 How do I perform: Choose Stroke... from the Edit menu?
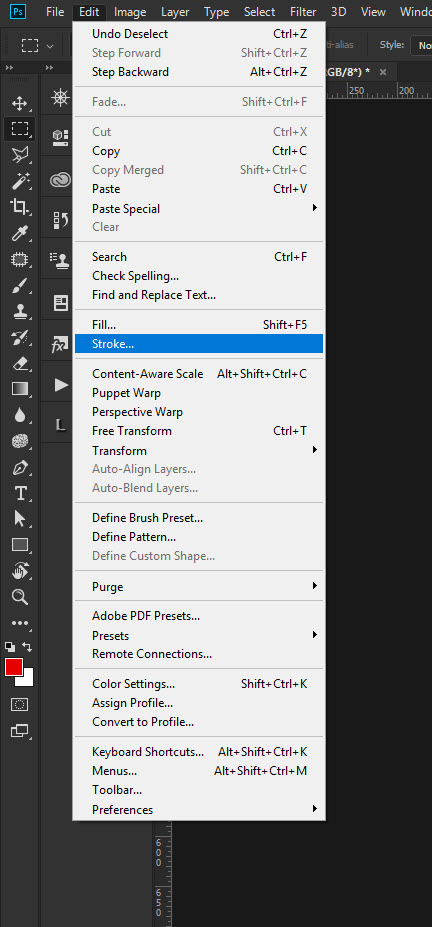pyautogui.click(x=199, y=343)
